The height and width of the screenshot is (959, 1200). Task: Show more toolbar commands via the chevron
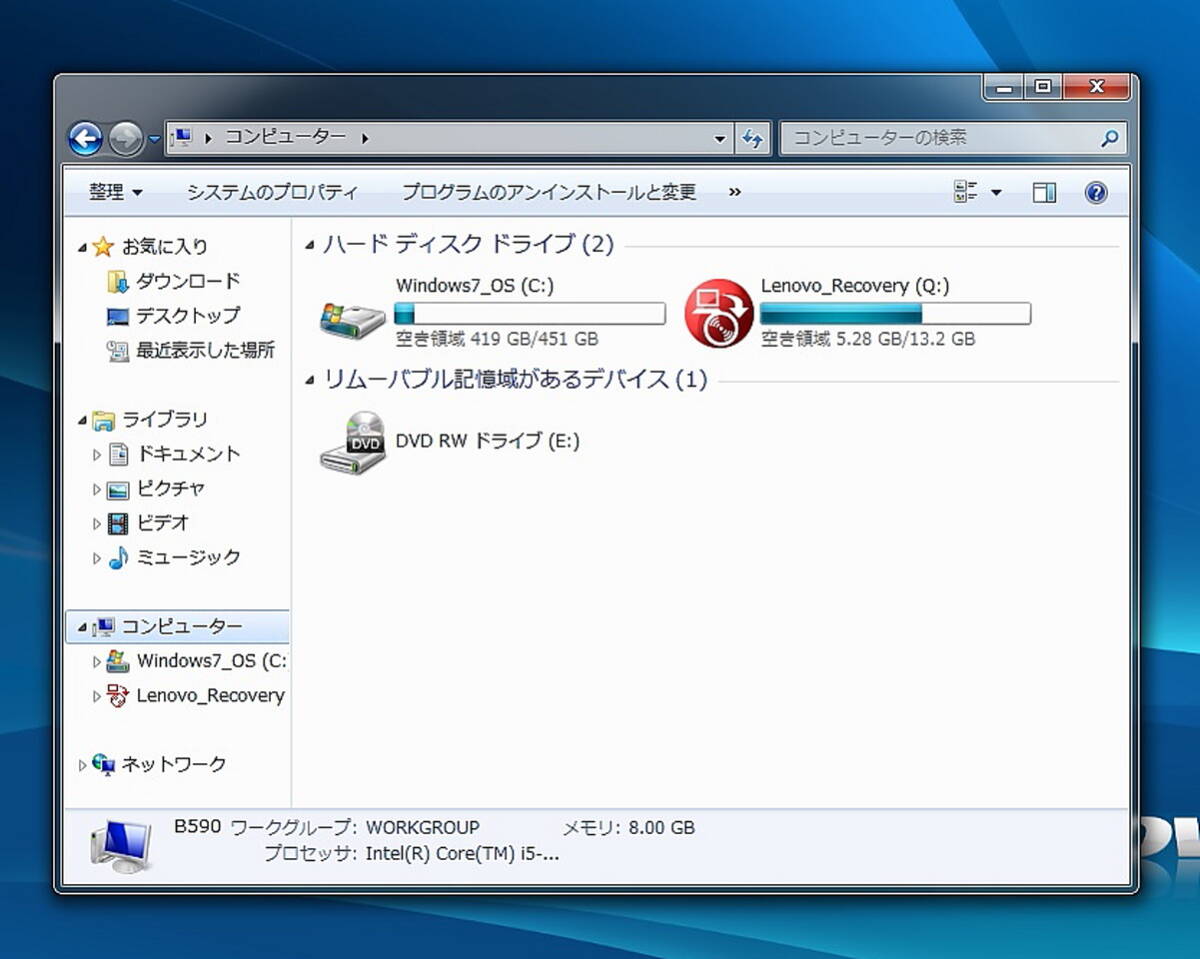(735, 192)
